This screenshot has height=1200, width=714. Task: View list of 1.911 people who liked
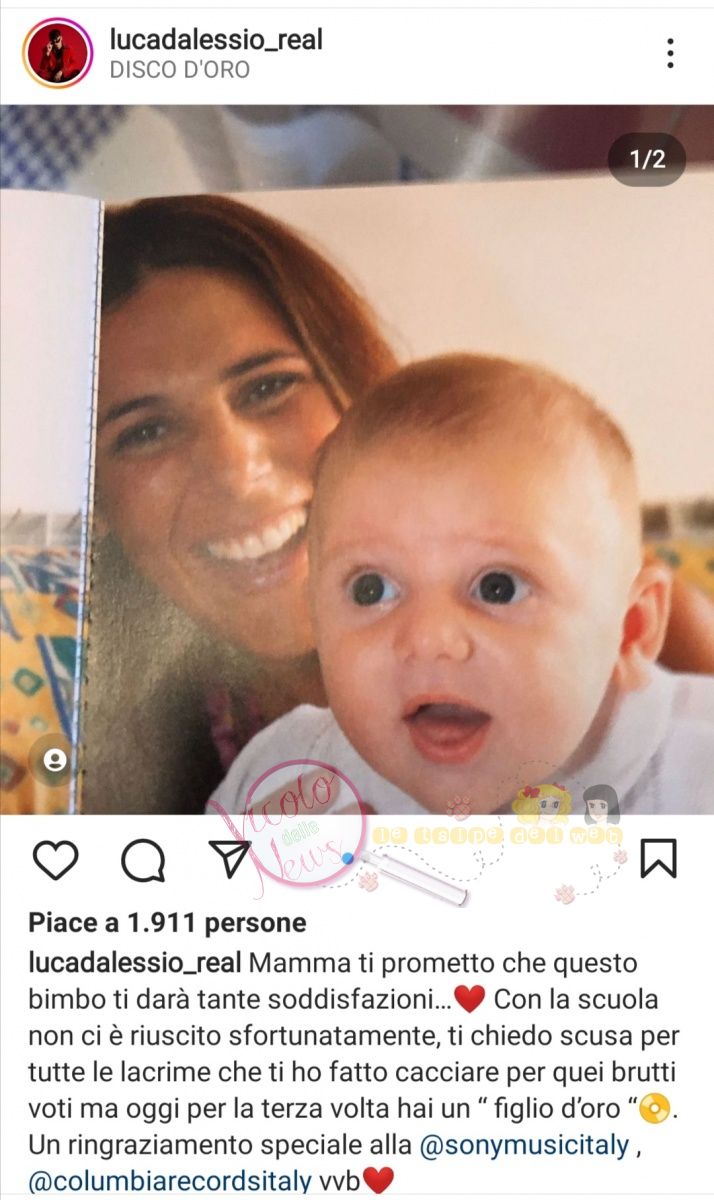[x=167, y=922]
